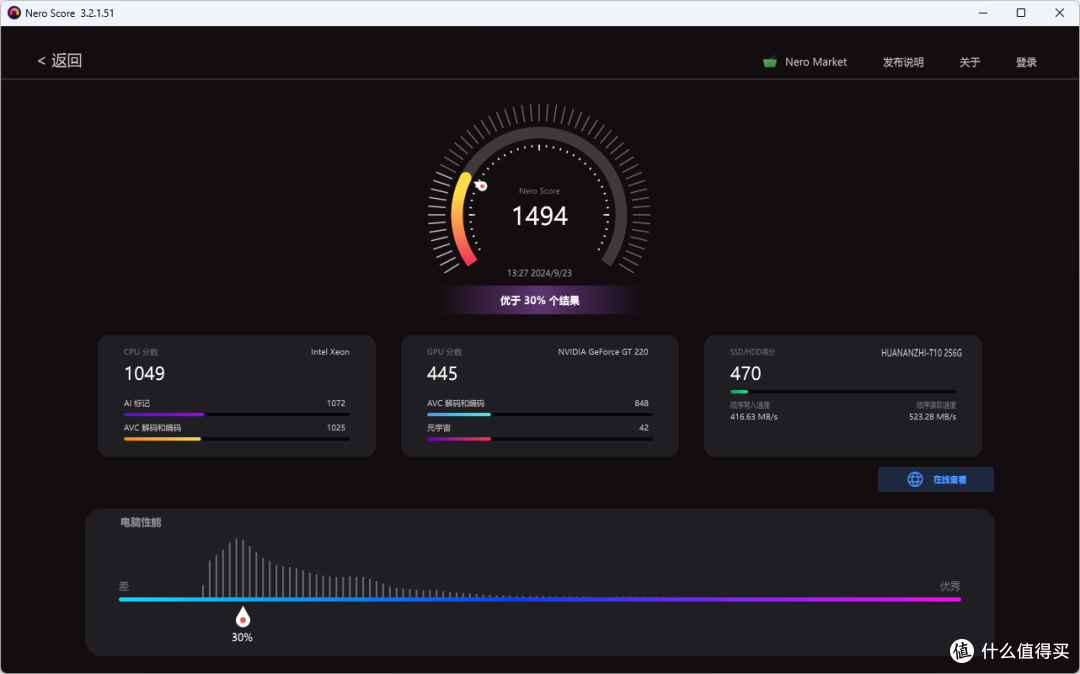1080x674 pixels.
Task: Maximize the Nero Score window
Action: tap(1021, 12)
